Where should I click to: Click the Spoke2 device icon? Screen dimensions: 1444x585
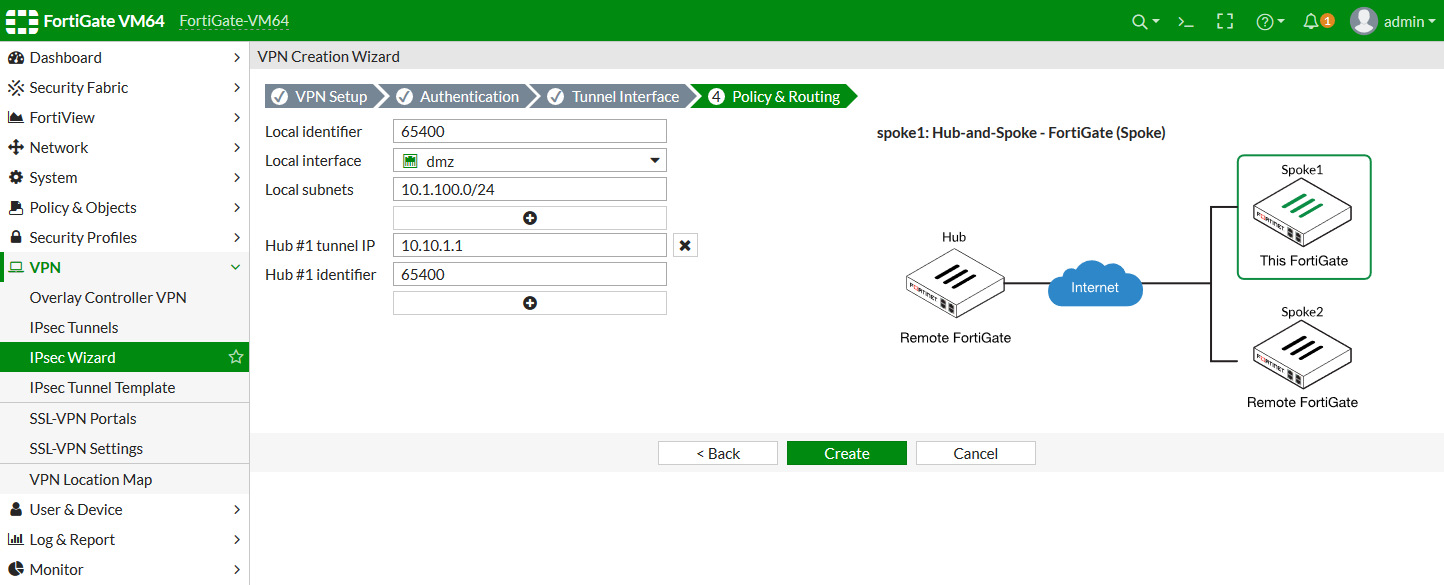pos(1302,356)
